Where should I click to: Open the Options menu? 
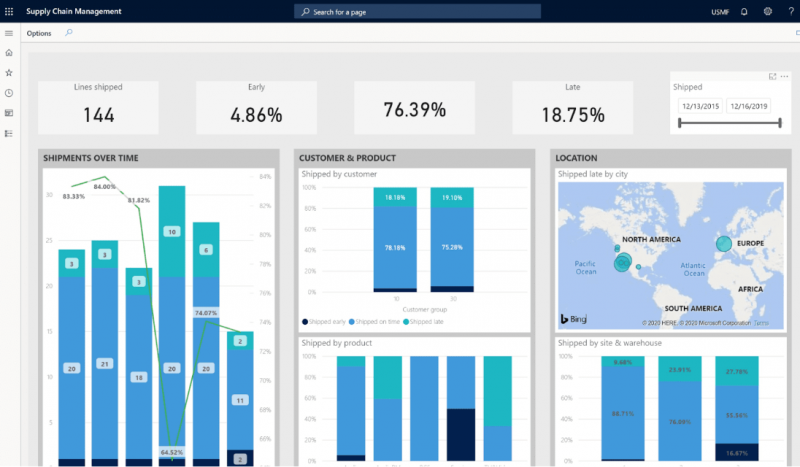[39, 33]
